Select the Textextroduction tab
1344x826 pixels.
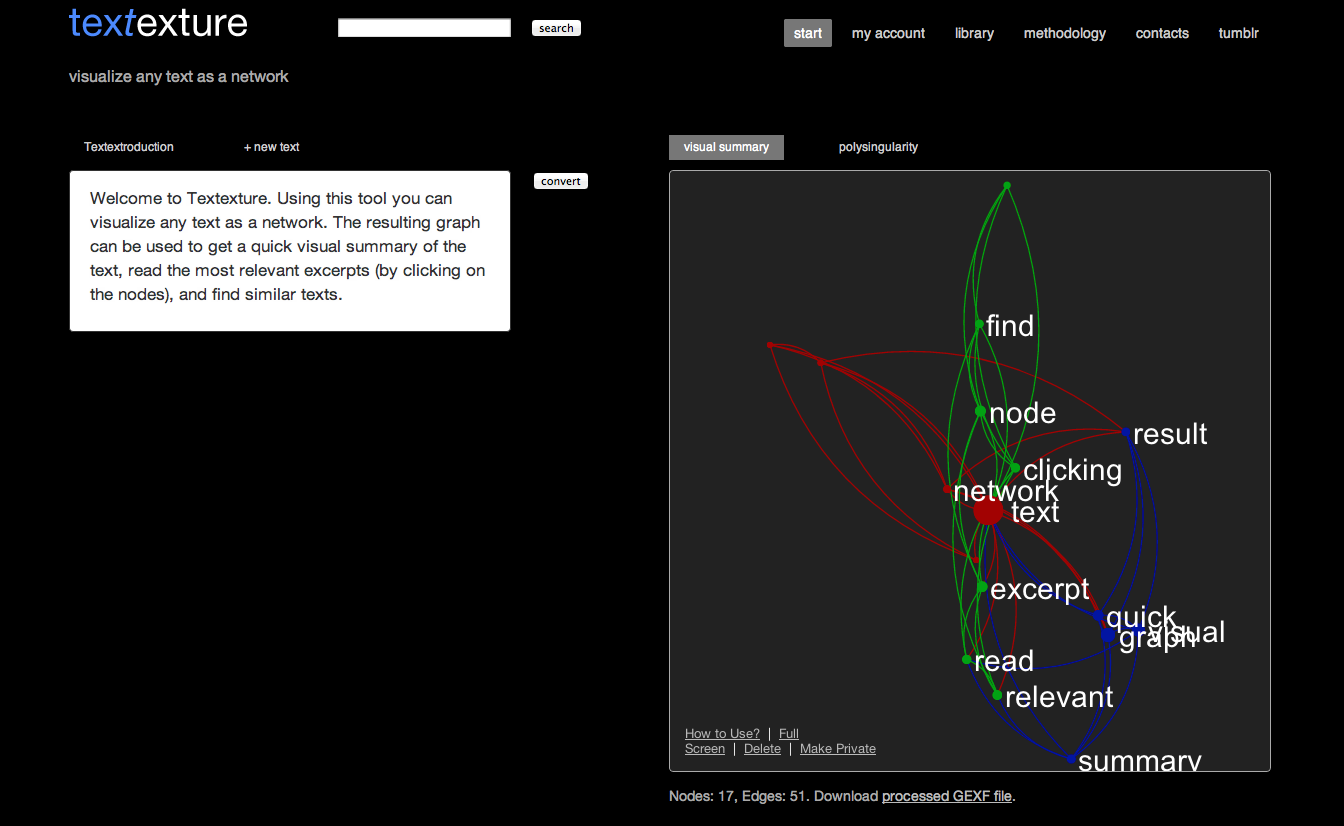click(x=129, y=147)
